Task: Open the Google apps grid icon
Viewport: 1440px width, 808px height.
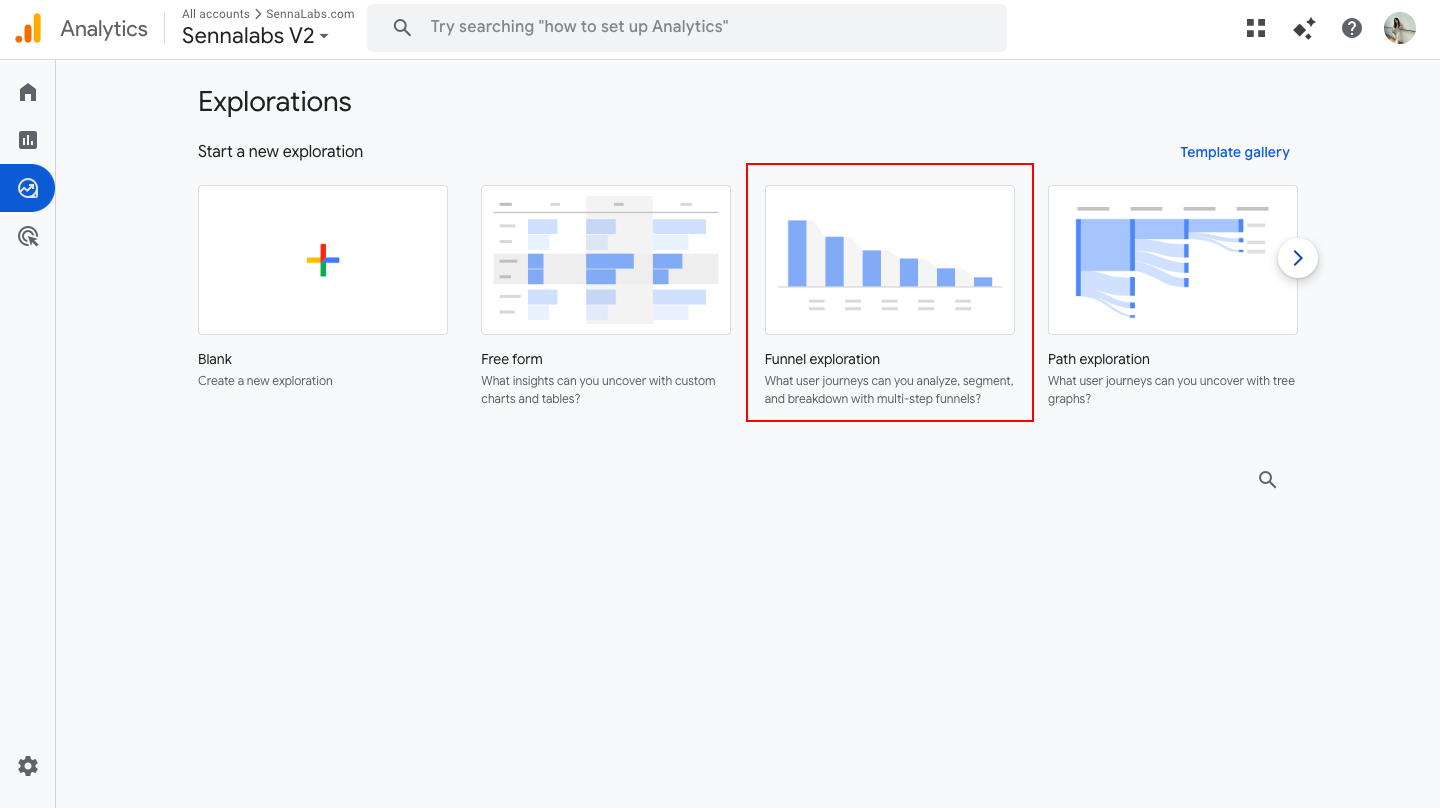Action: coord(1256,28)
